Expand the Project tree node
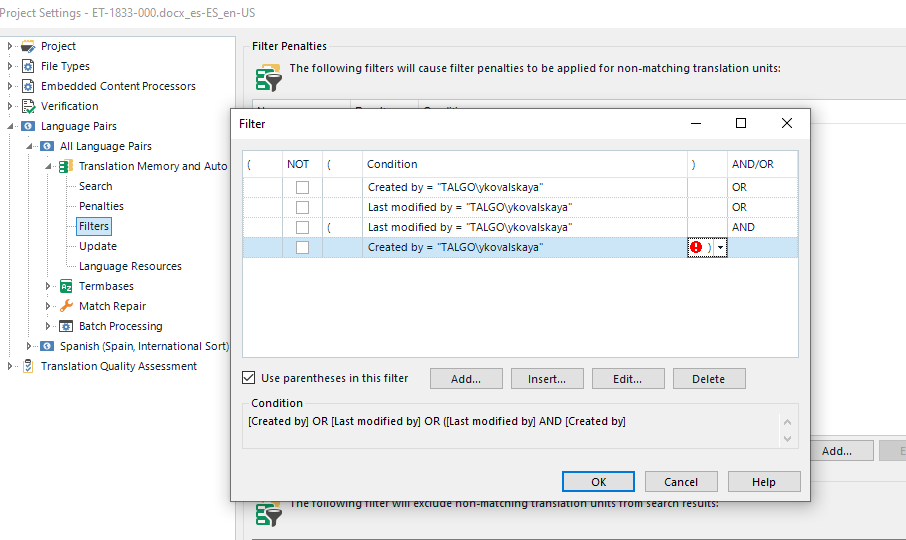 pos(9,46)
